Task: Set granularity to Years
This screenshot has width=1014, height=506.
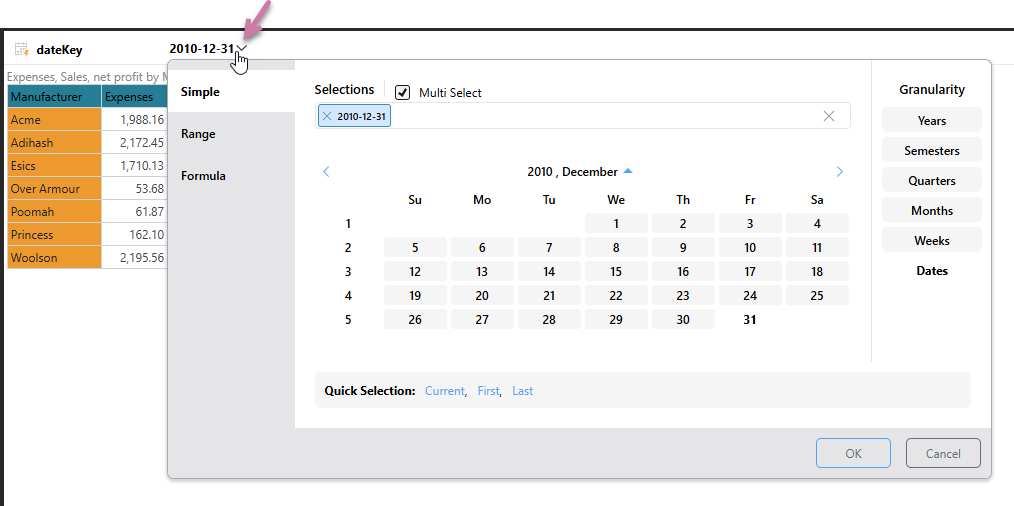Action: coord(931,121)
